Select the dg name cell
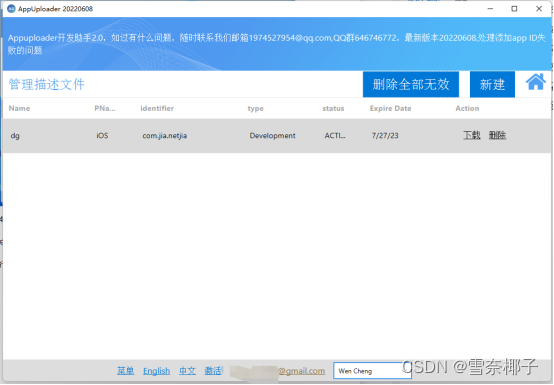Viewport: 554px width, 385px height. (15, 136)
